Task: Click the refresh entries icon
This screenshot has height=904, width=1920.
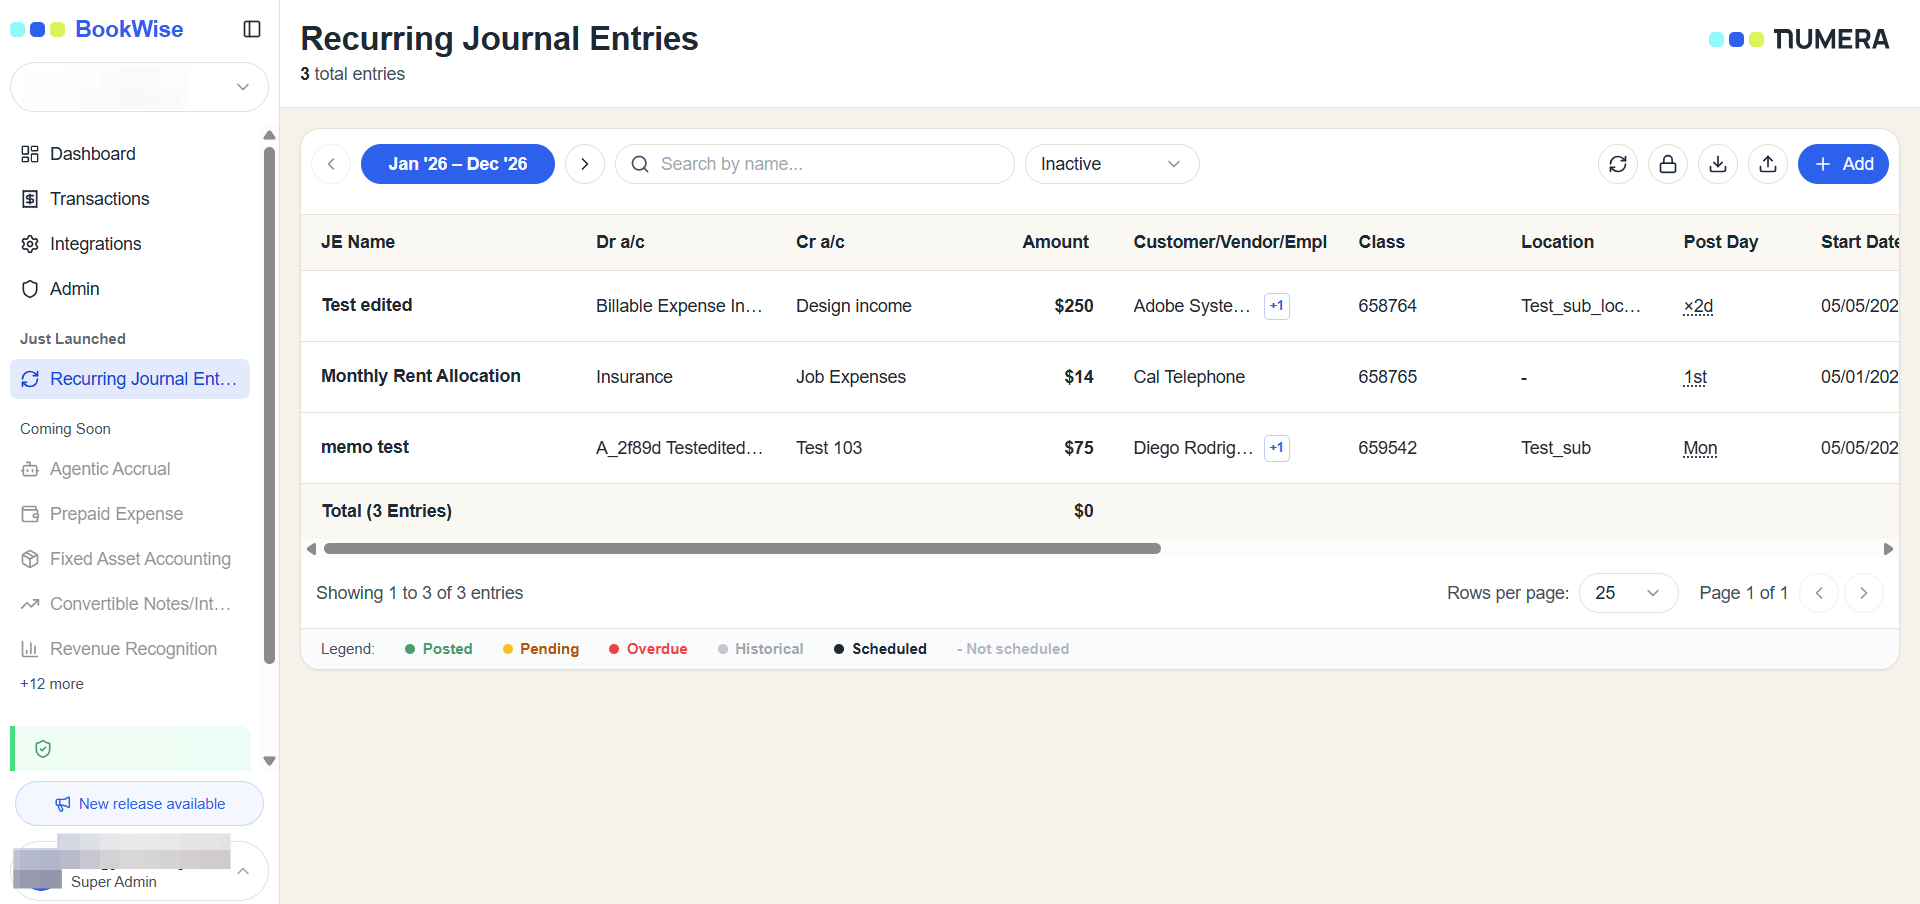Action: pos(1618,164)
